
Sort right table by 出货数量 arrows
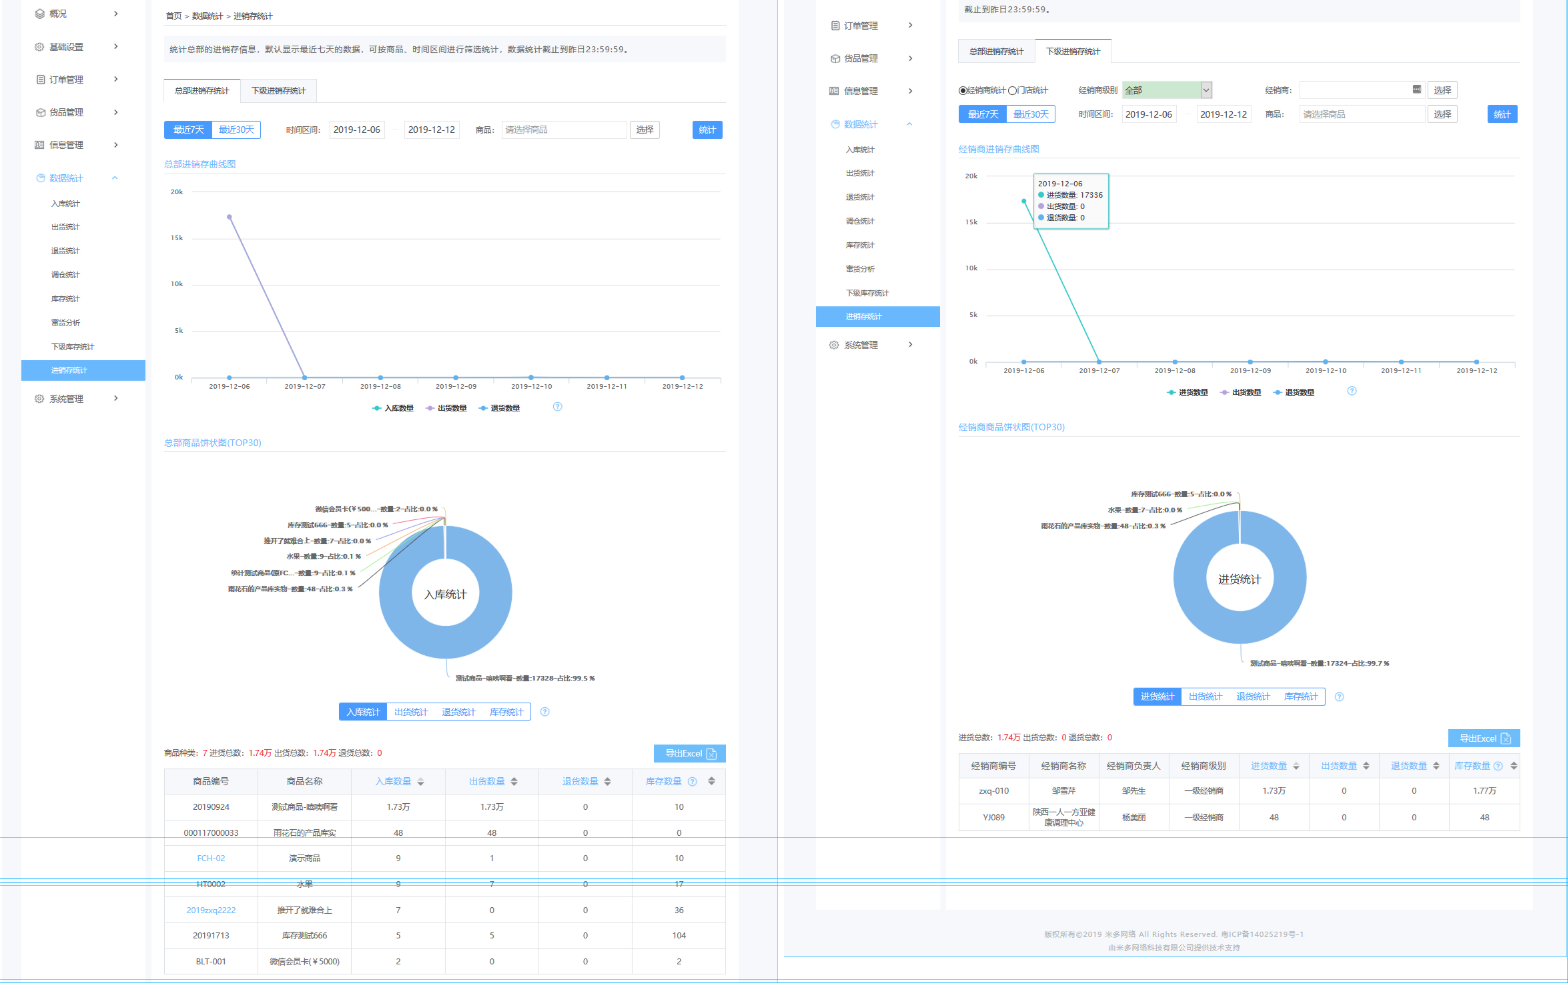[1366, 766]
